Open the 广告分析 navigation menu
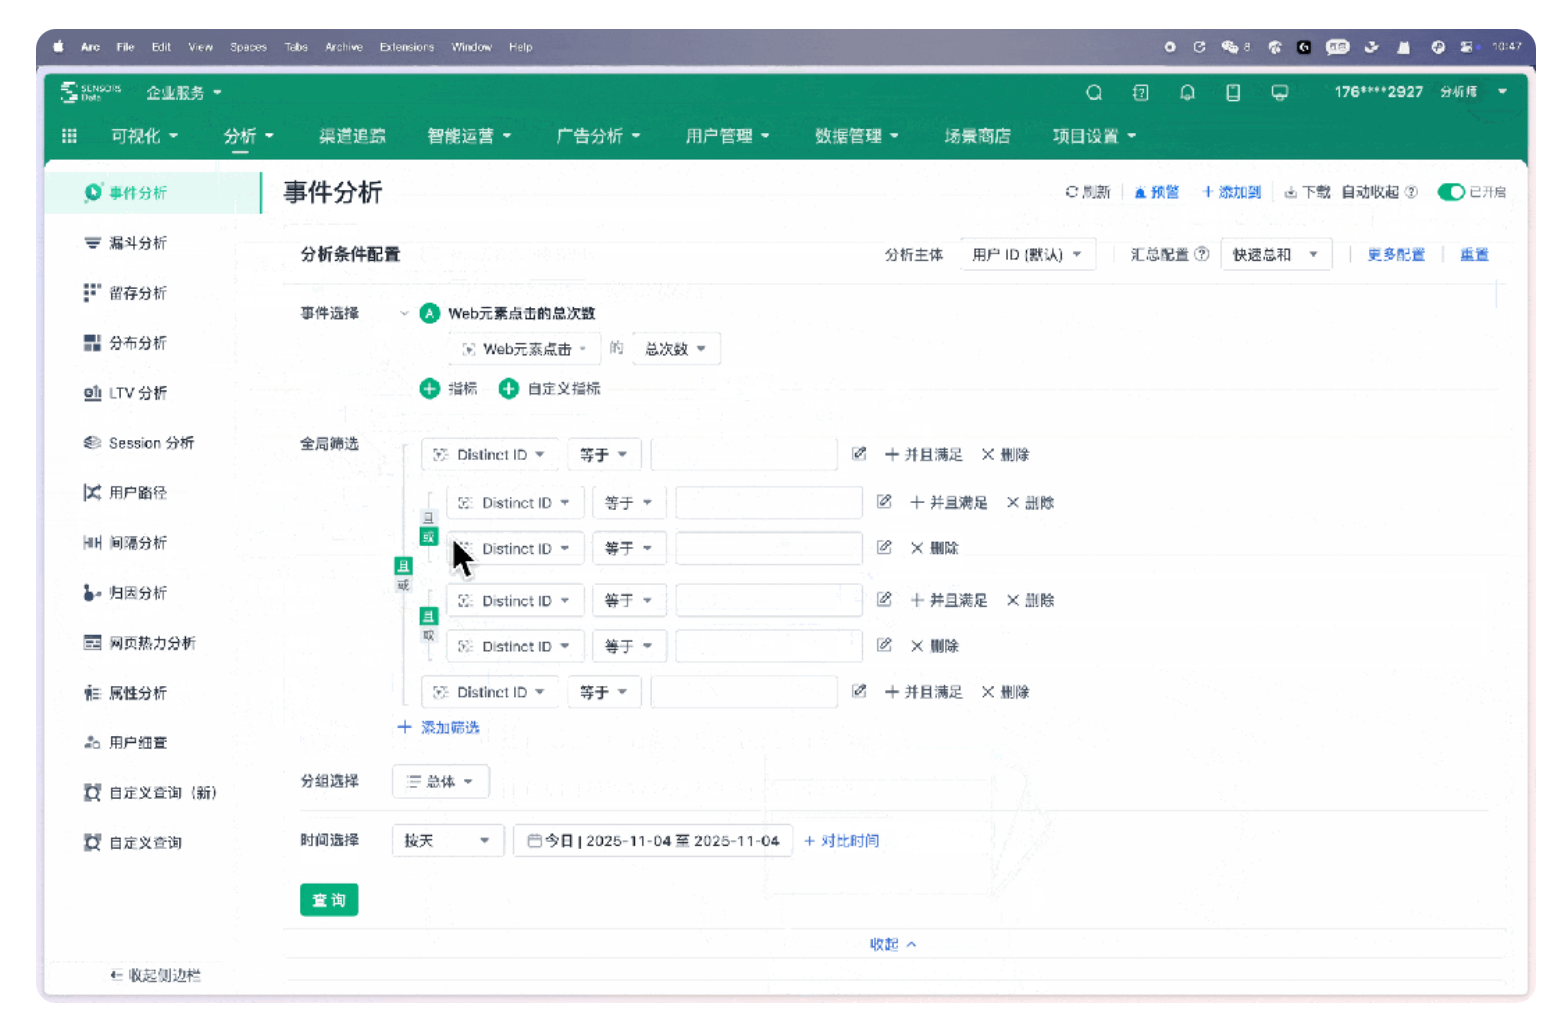Screen dimensions: 1562x1022 [597, 136]
